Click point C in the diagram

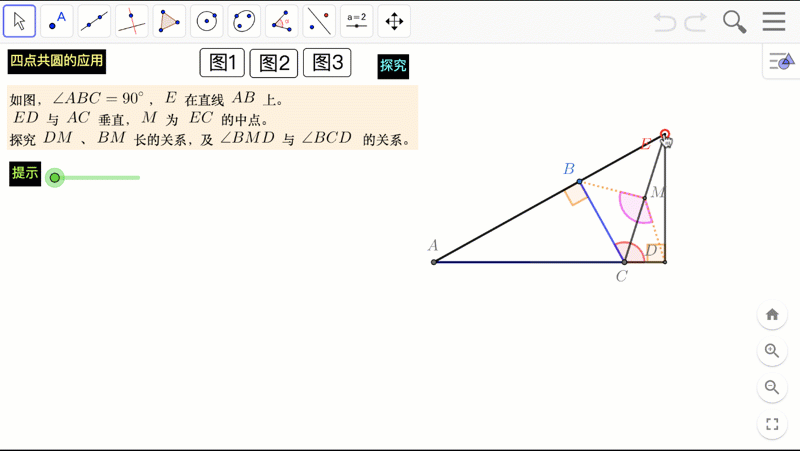pyautogui.click(x=624, y=262)
